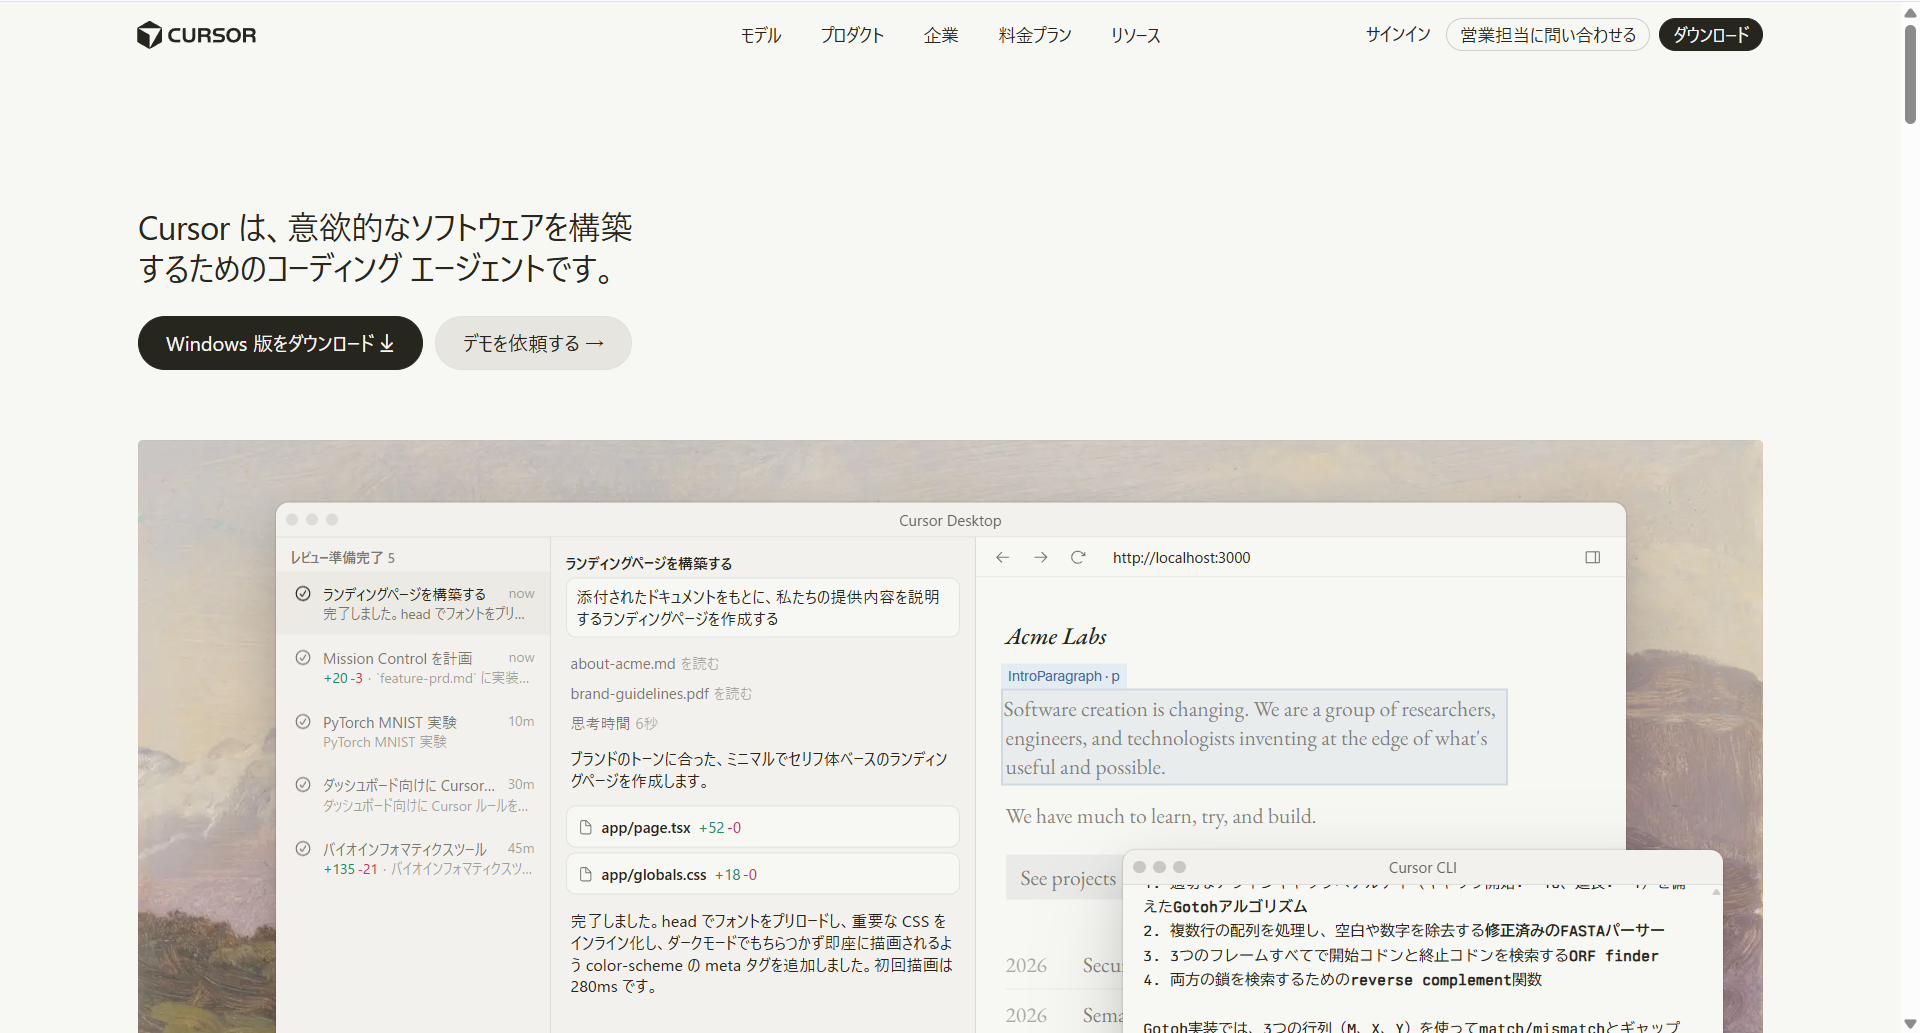Click the browser back arrow in Cursor Desktop

(x=1002, y=557)
